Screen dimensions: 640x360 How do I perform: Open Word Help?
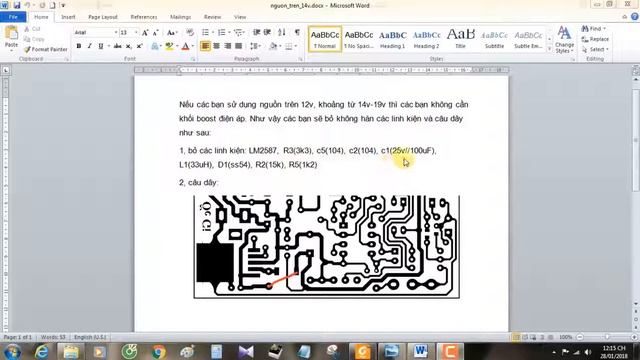(635, 17)
